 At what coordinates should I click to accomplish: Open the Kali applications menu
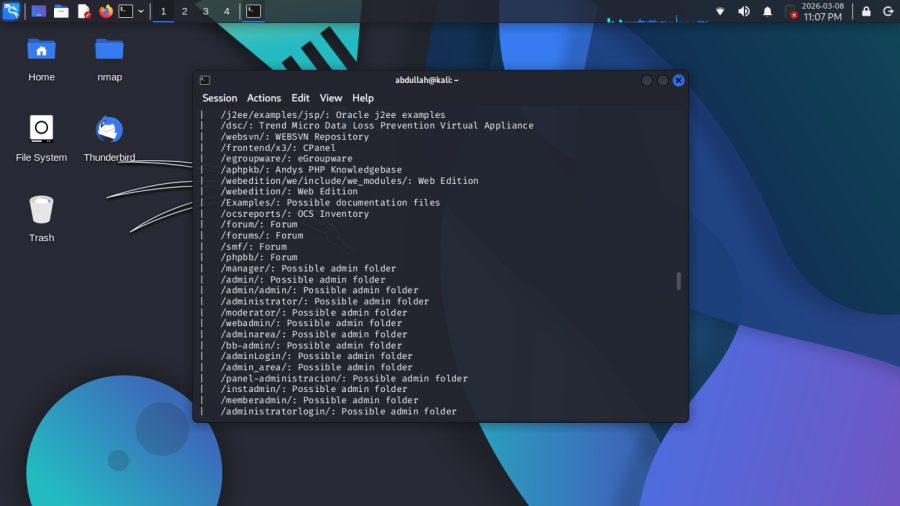(11, 11)
